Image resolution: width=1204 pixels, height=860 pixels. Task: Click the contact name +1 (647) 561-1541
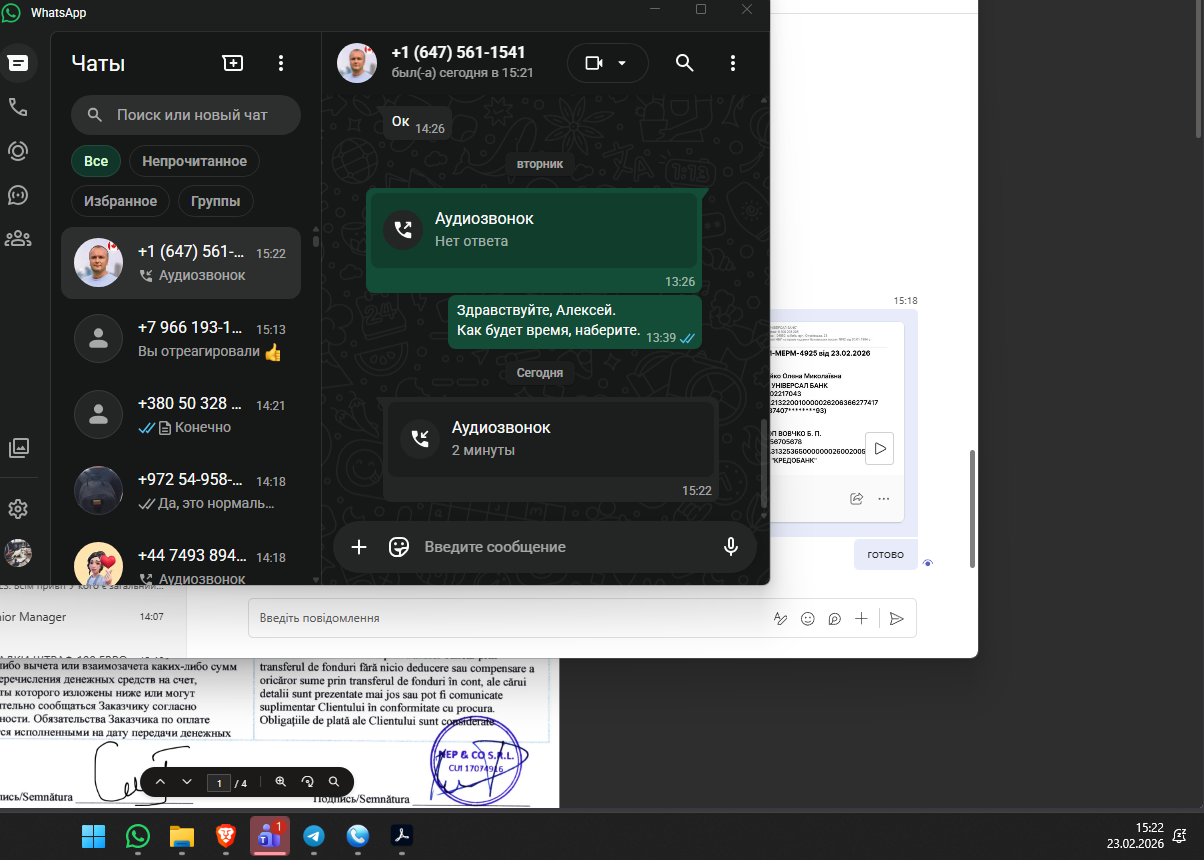click(458, 53)
